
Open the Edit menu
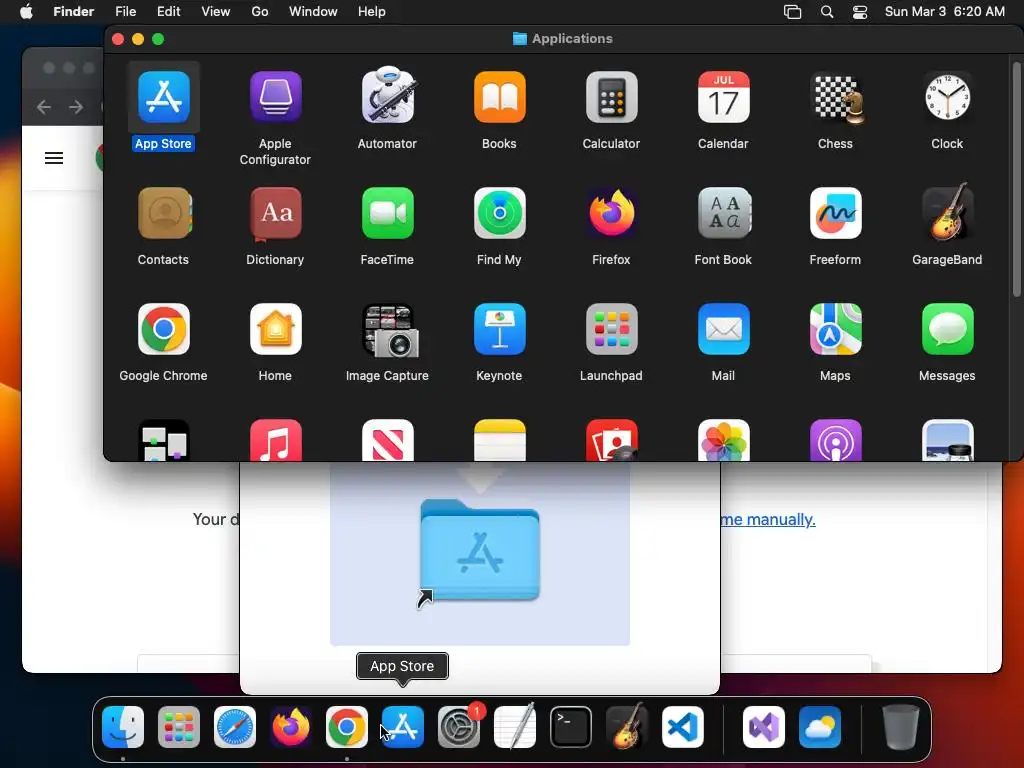(x=168, y=12)
